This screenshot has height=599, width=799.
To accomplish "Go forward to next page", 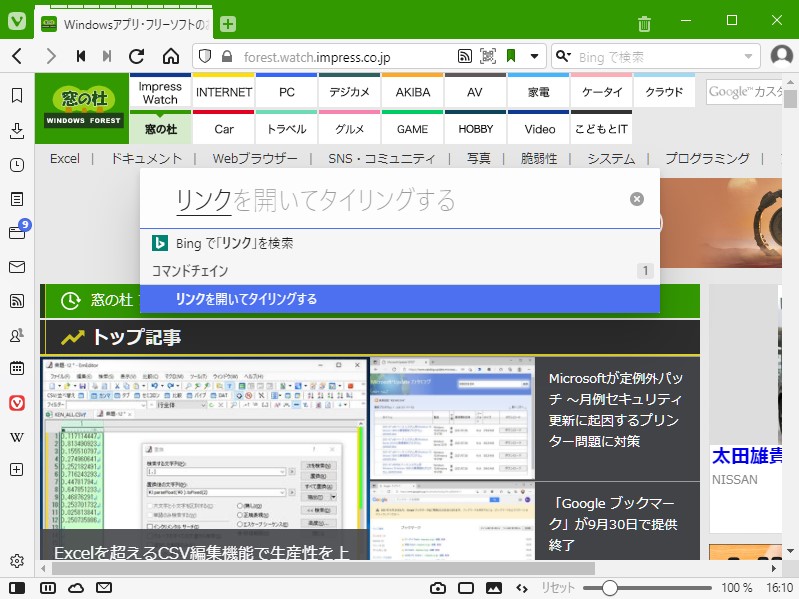I will (x=50, y=56).
